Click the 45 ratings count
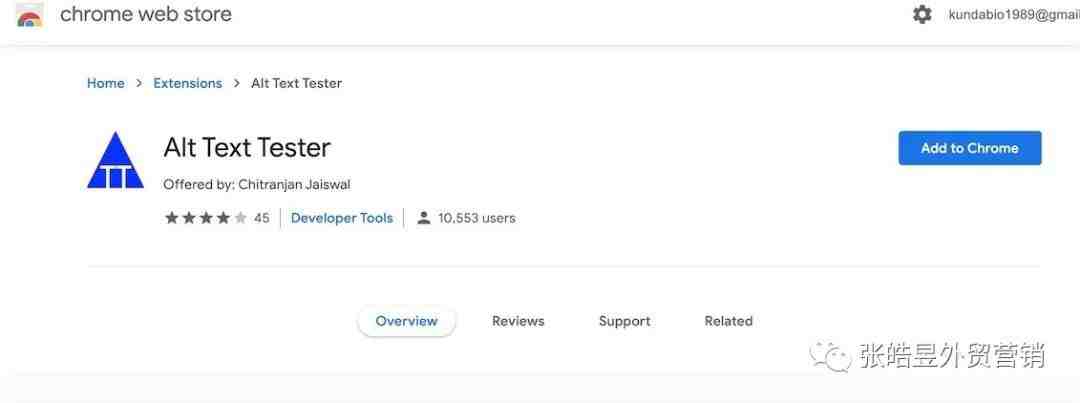1080x403 pixels. 261,218
